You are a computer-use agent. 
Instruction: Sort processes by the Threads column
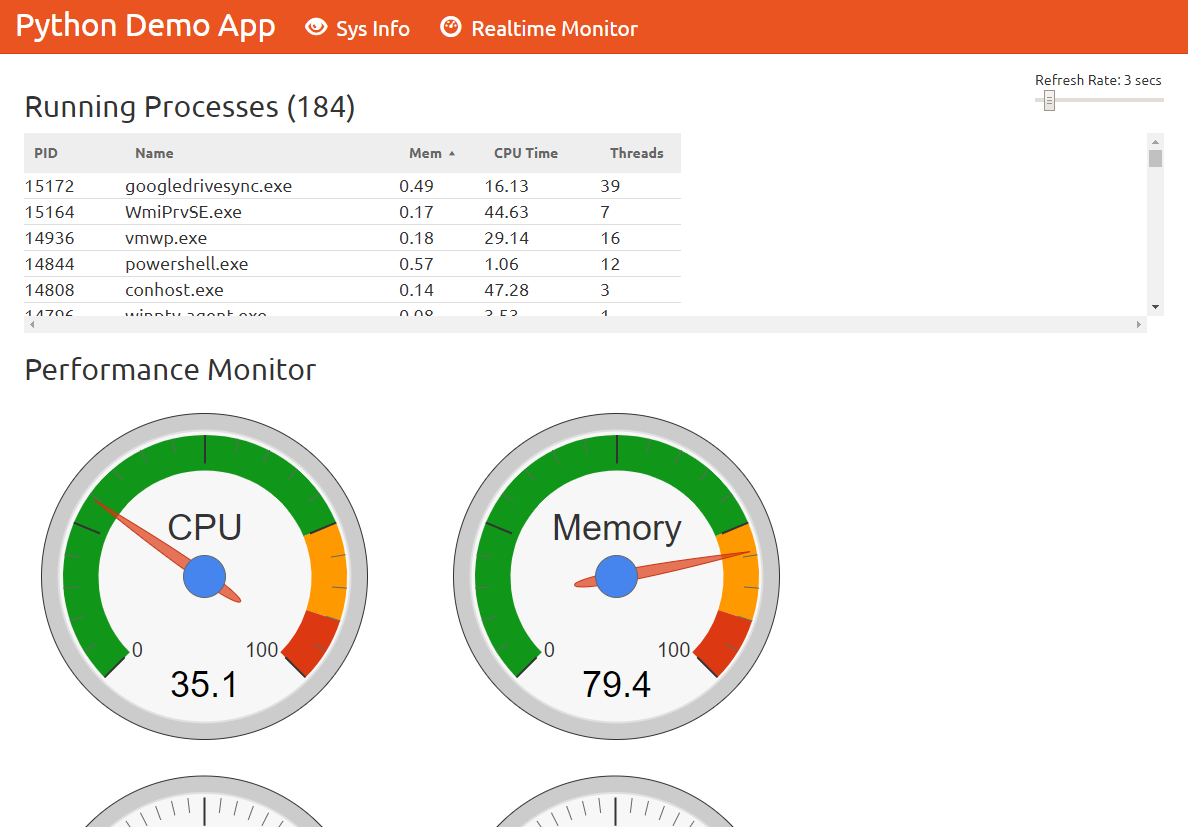tap(636, 153)
